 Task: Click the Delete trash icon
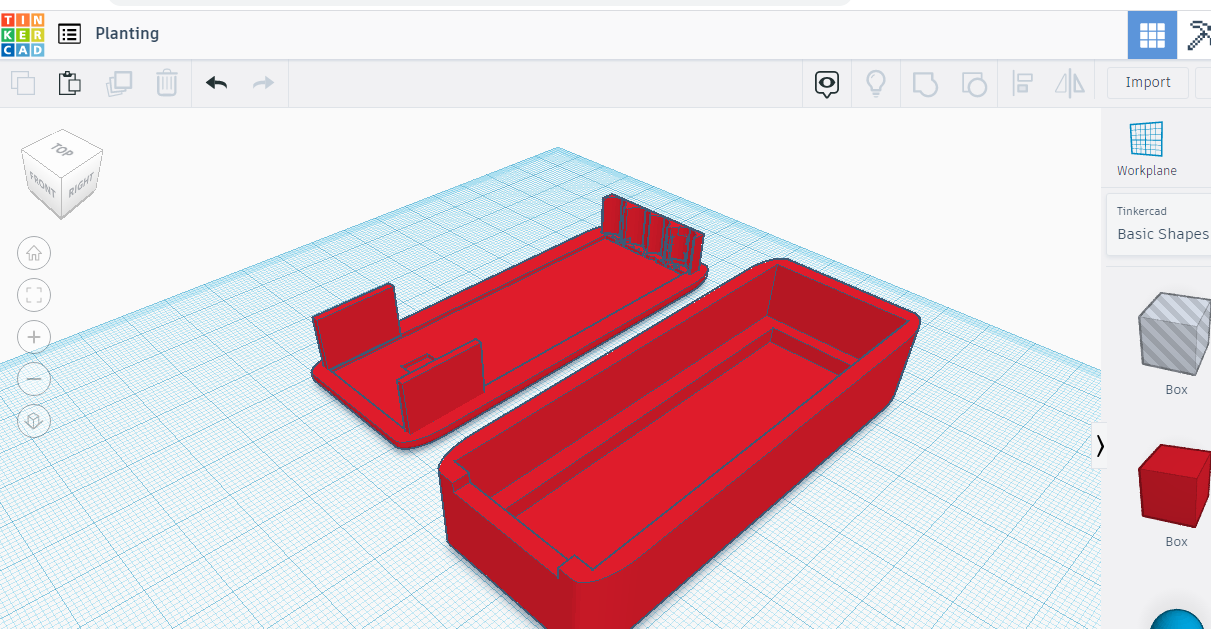click(167, 83)
